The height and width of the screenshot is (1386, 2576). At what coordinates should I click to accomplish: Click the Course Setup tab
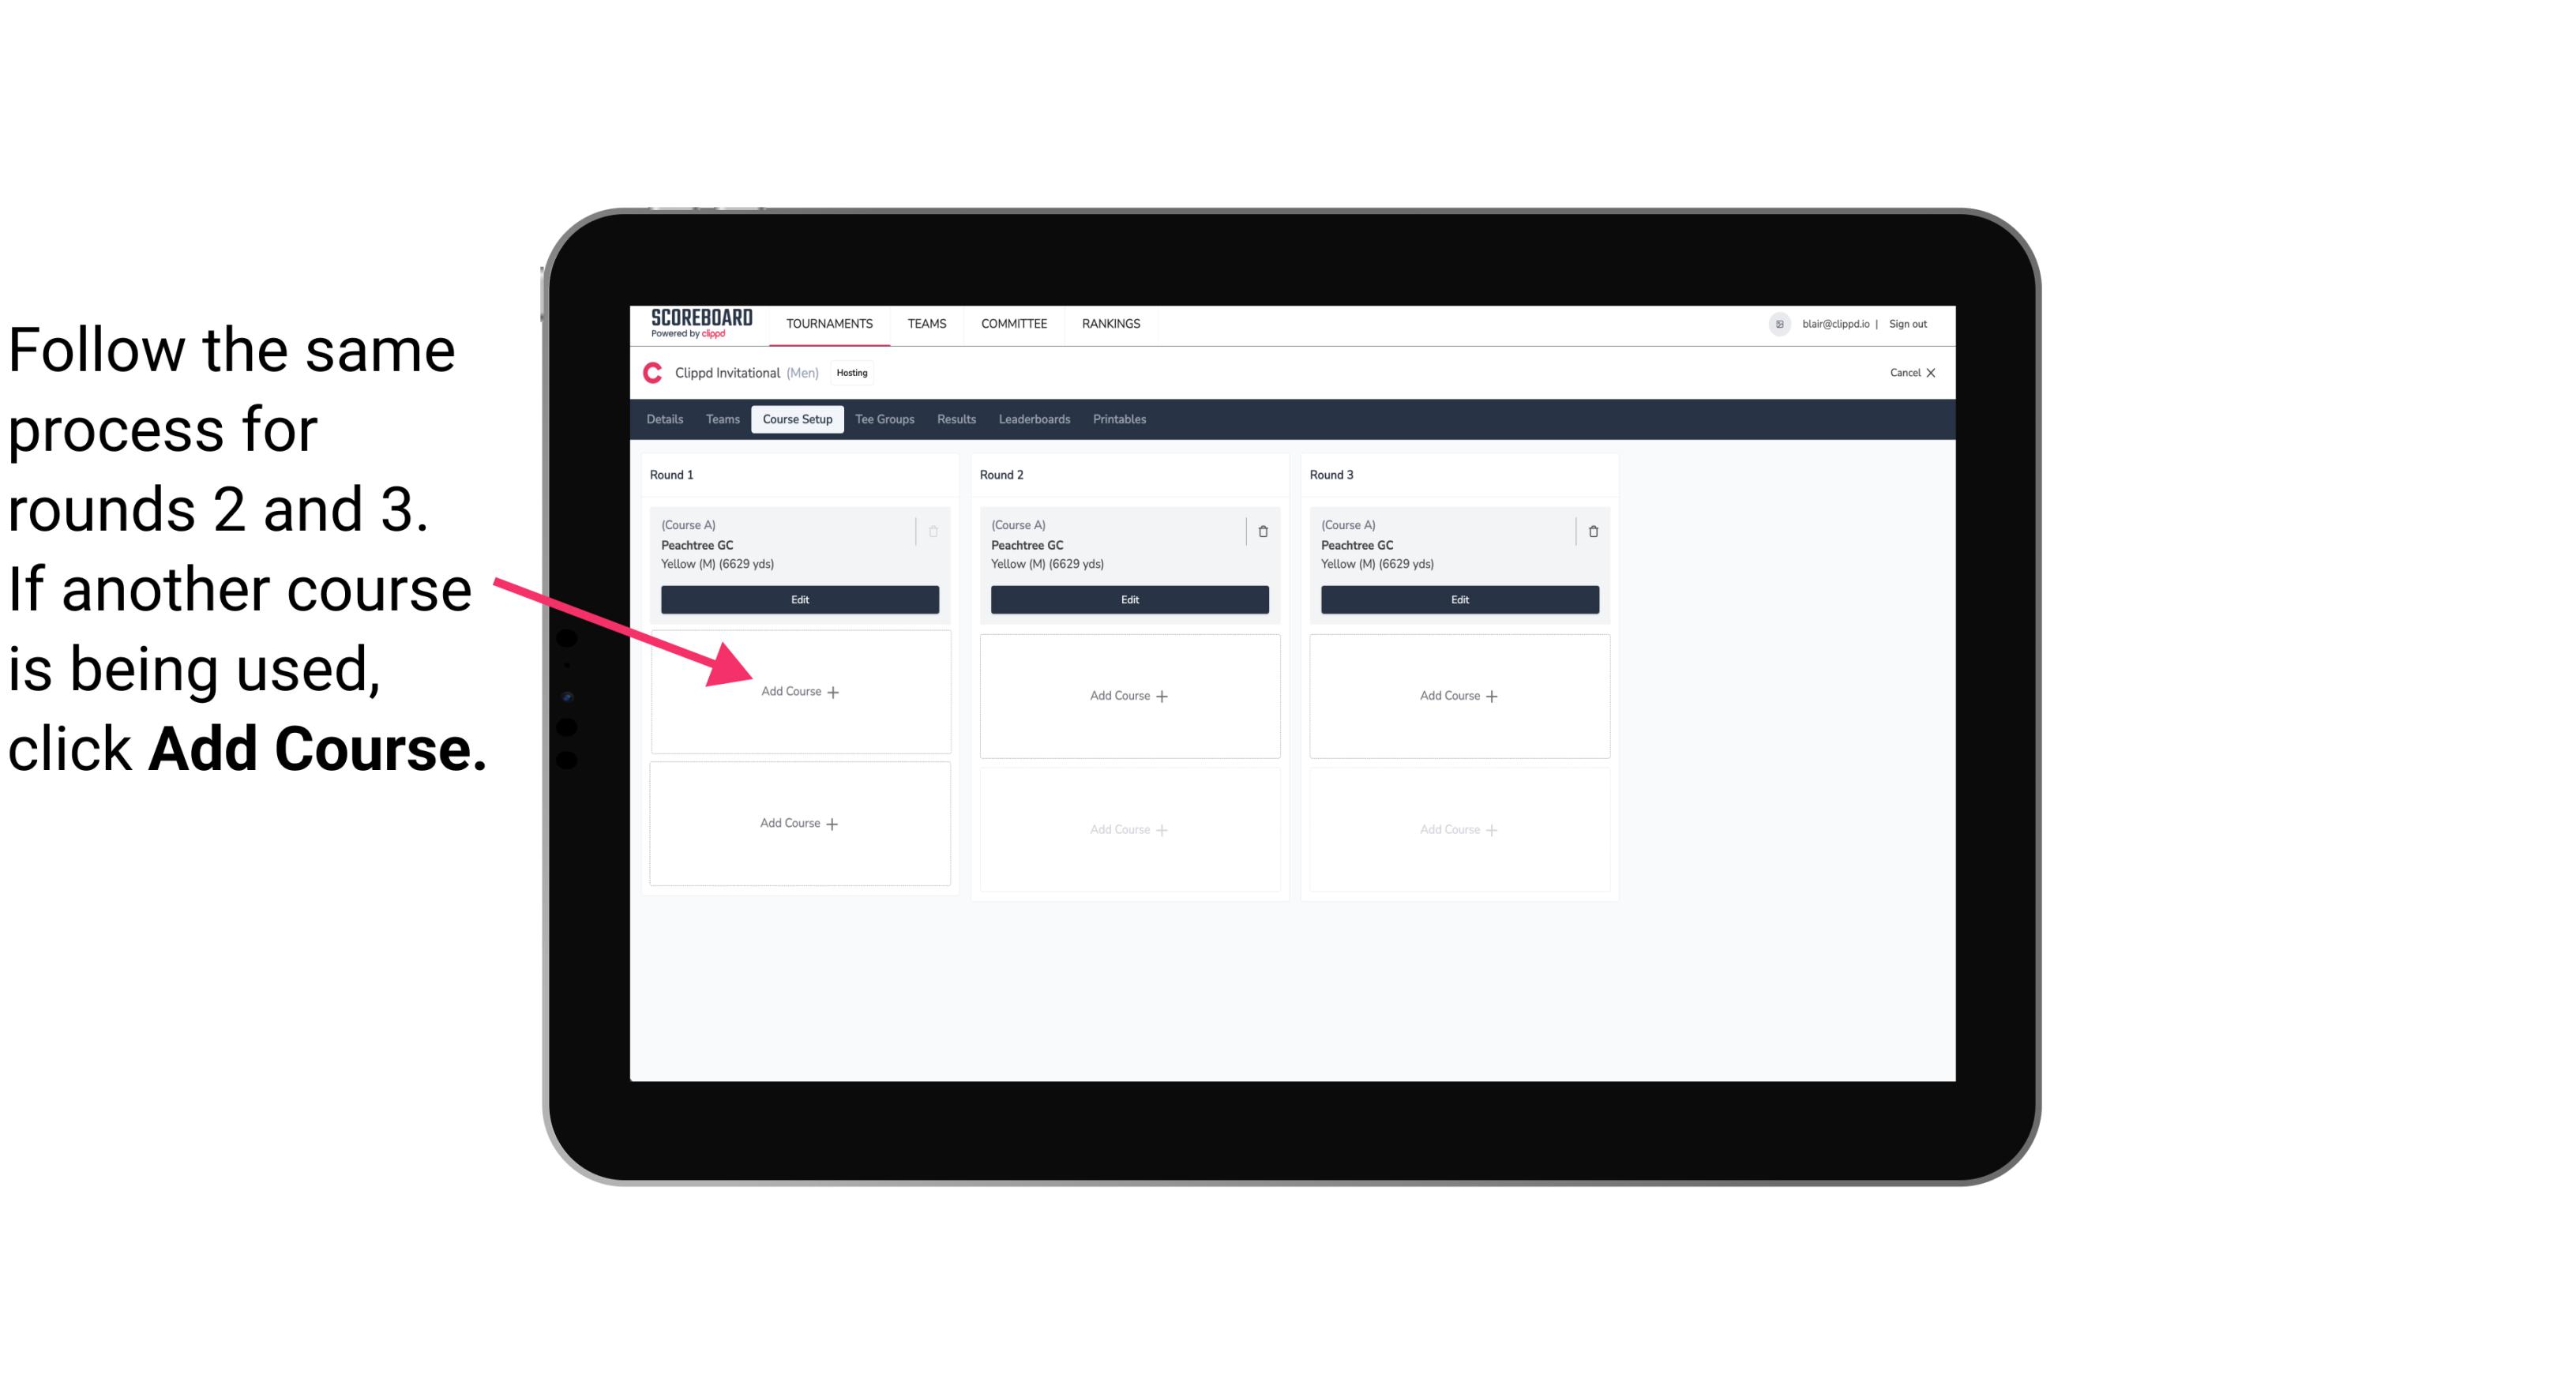click(x=794, y=419)
